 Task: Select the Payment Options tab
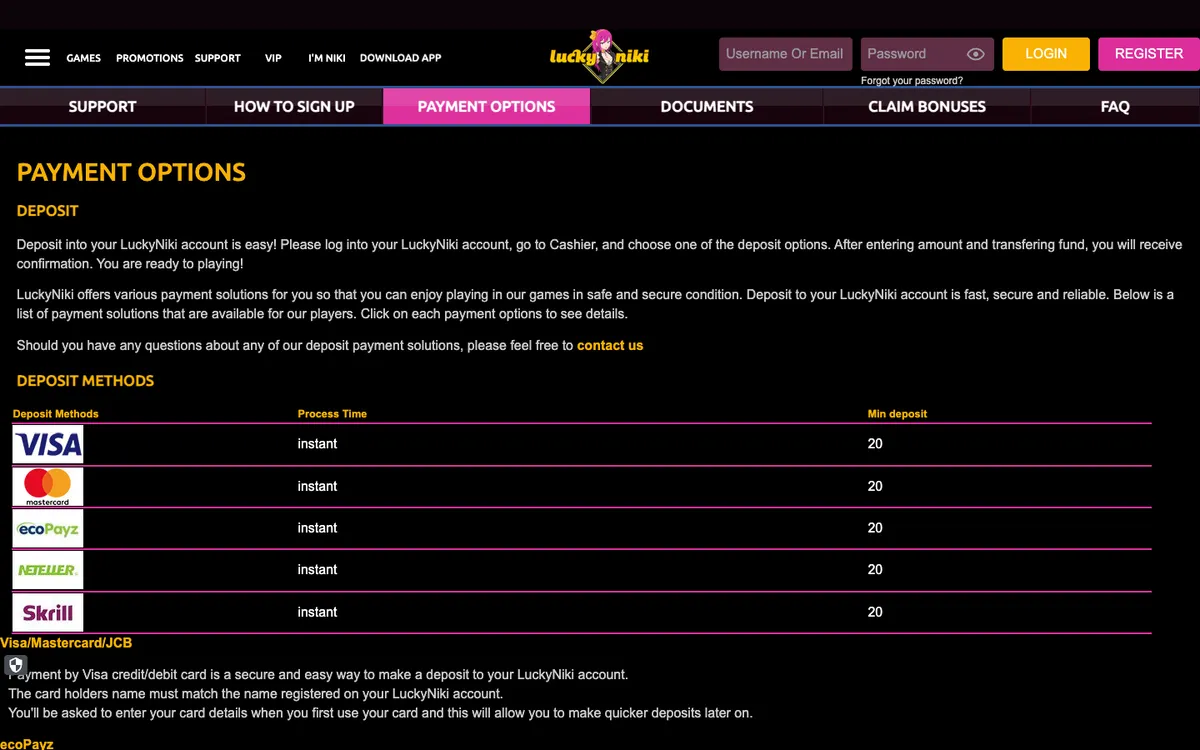point(486,106)
